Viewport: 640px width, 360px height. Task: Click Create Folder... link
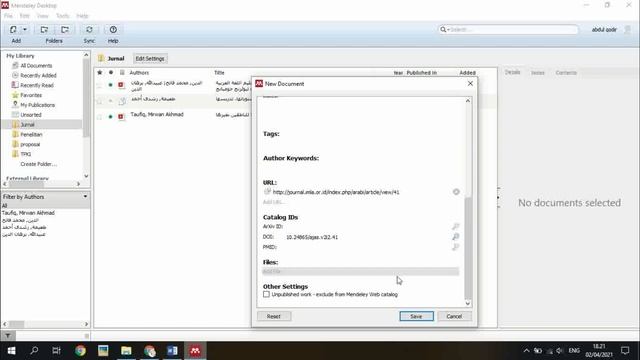38,164
